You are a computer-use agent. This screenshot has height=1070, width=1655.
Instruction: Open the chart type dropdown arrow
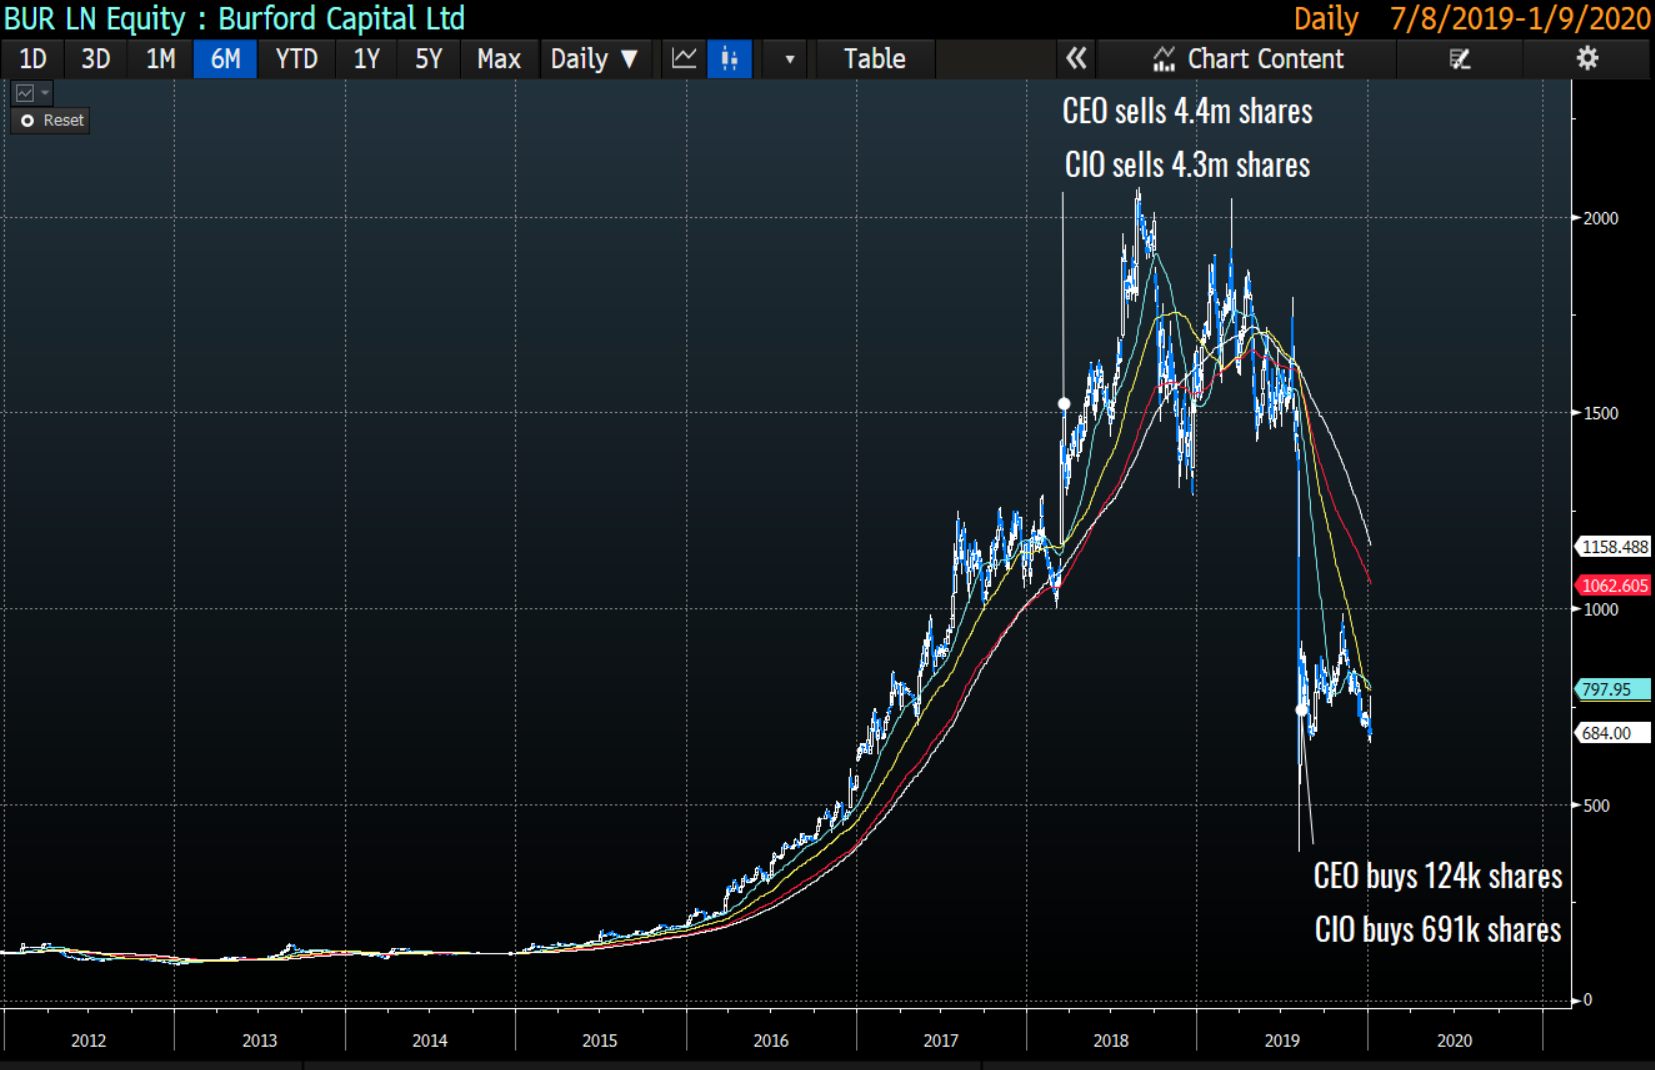tap(790, 59)
